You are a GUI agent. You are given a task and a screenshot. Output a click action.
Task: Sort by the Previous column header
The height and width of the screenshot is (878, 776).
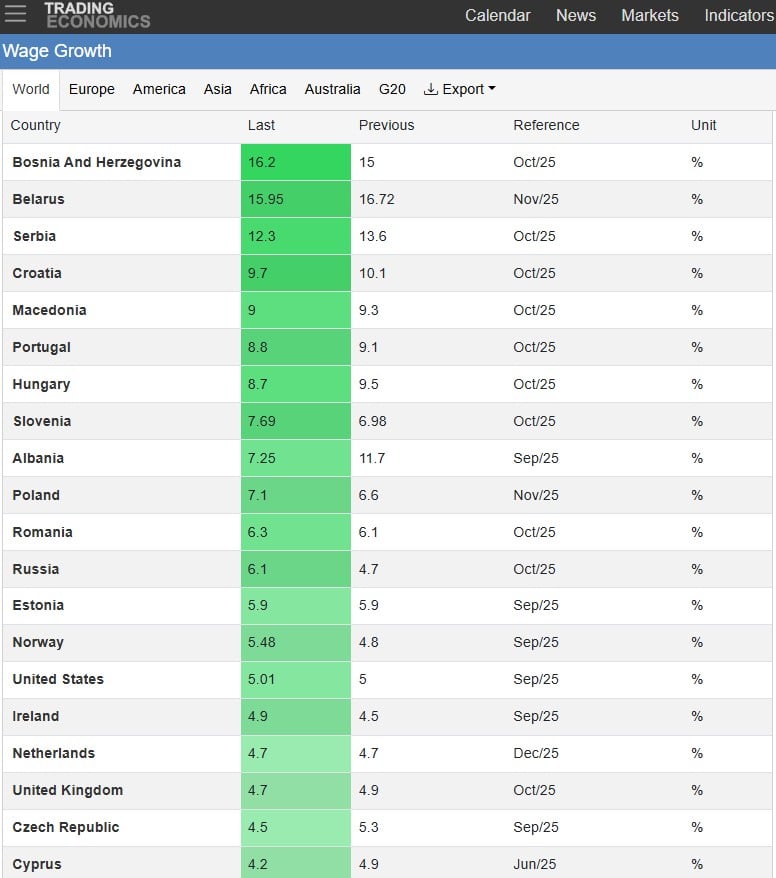click(386, 125)
